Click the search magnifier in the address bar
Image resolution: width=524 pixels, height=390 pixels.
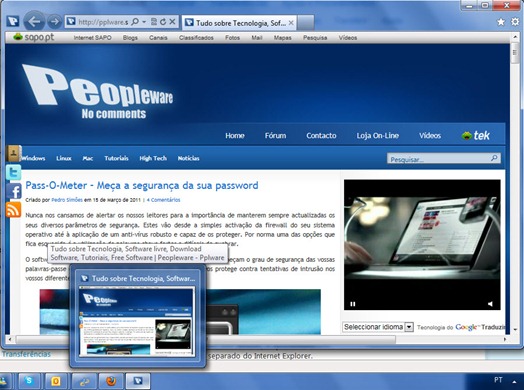click(x=135, y=22)
